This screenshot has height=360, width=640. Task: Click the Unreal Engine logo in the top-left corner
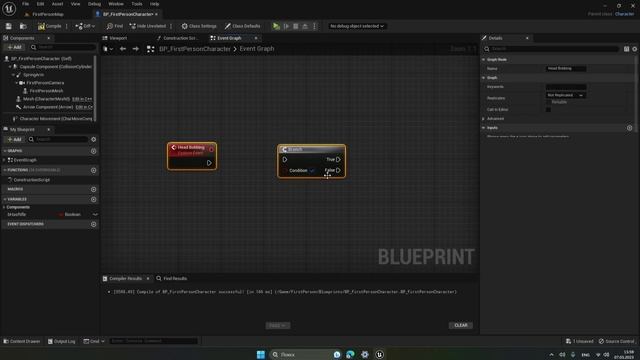click(9, 9)
